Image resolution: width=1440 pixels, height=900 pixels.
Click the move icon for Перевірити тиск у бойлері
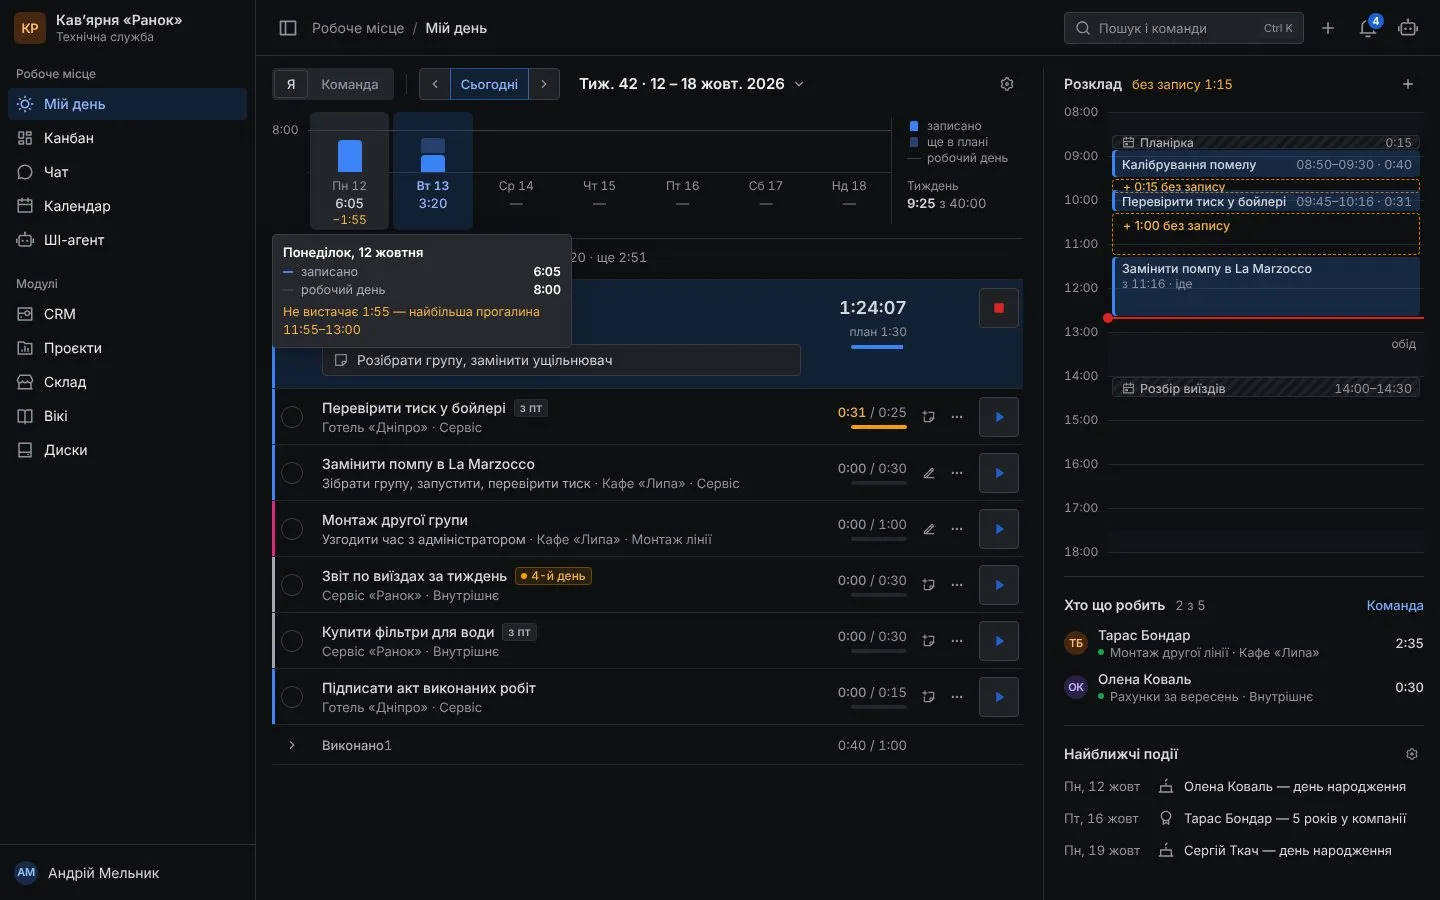pos(929,417)
